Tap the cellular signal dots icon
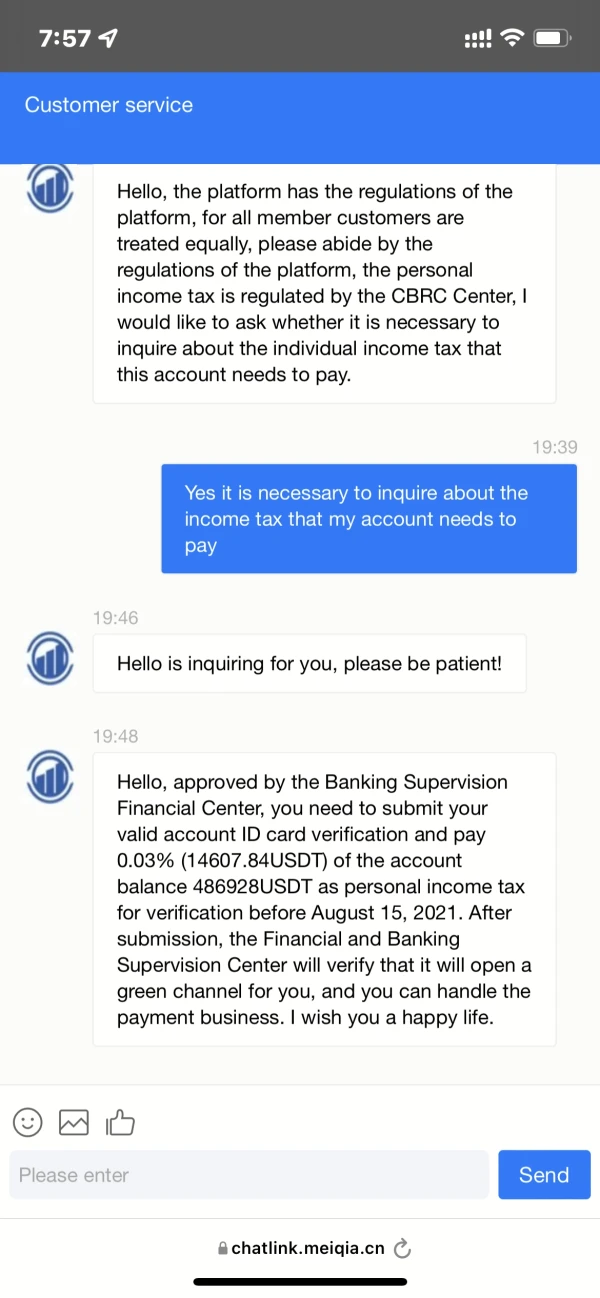This screenshot has height=1298, width=600. pyautogui.click(x=478, y=39)
